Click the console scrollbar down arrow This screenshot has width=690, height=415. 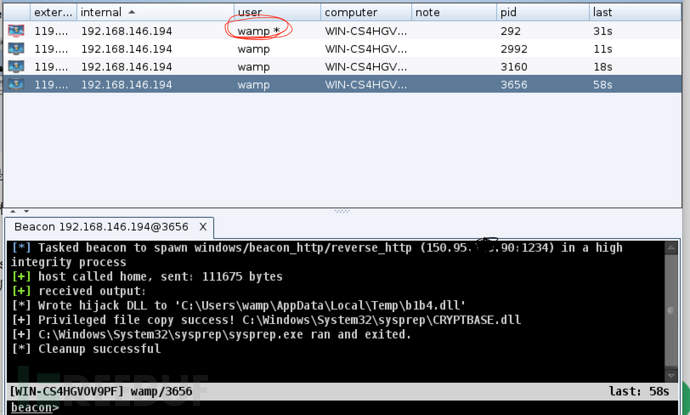point(671,376)
